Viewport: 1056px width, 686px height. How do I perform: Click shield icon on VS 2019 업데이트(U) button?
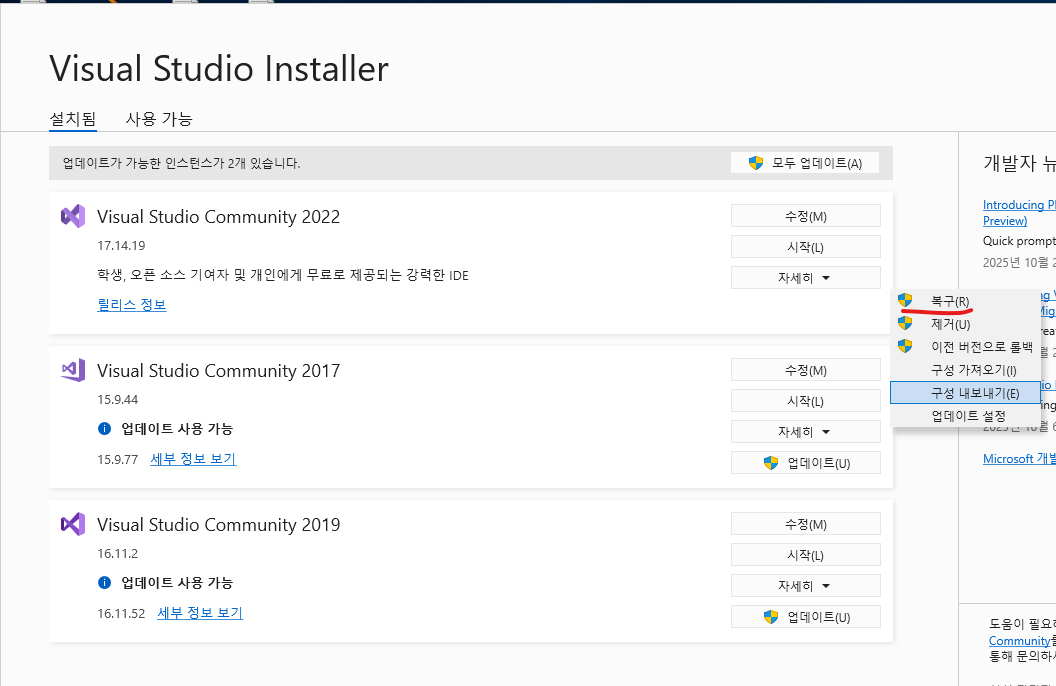[x=771, y=617]
